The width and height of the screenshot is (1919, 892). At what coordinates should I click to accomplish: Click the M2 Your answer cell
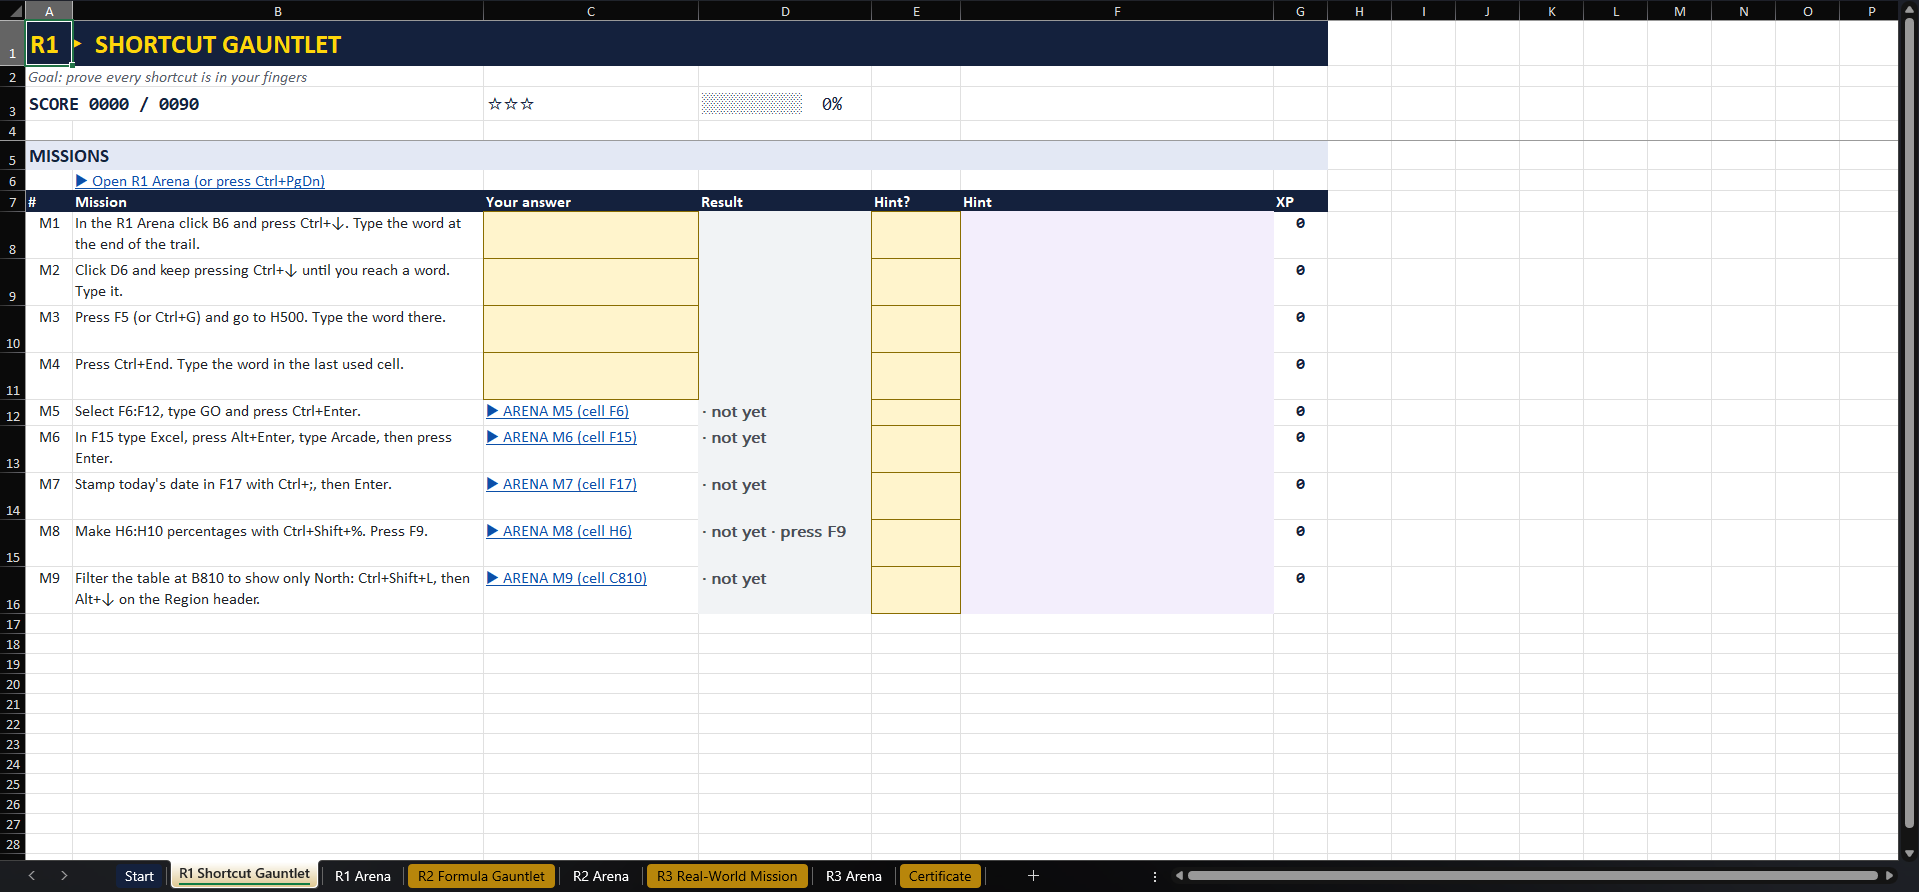click(x=591, y=282)
